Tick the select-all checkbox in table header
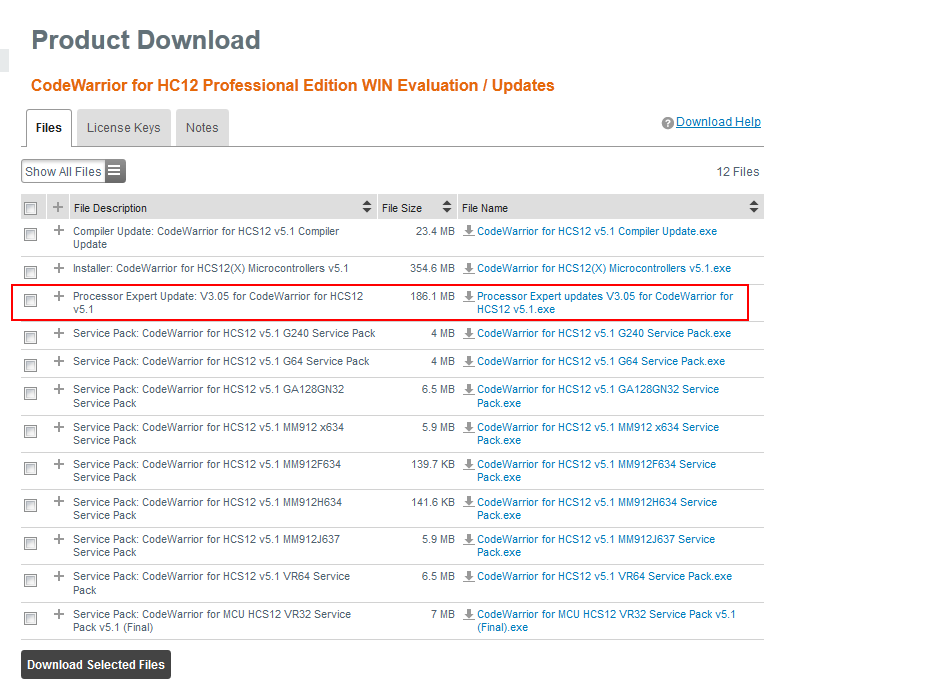Screen dimensions: 934x685 30,208
